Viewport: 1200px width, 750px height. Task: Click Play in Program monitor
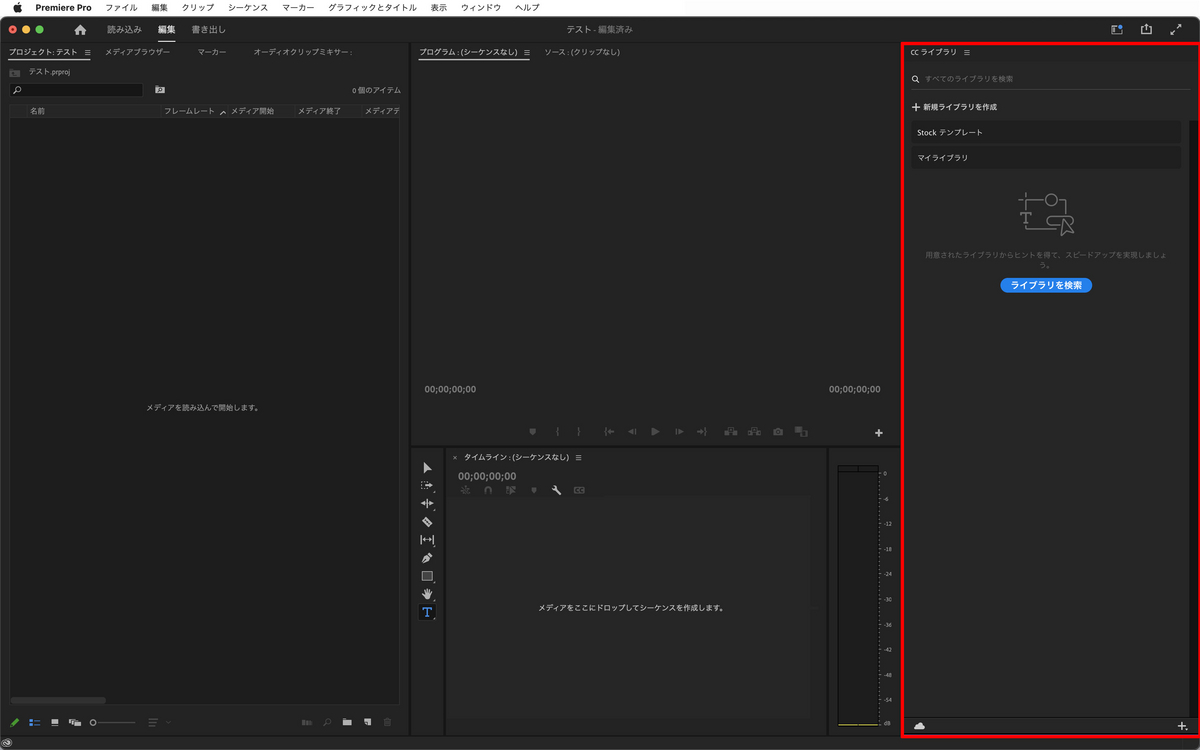point(655,432)
